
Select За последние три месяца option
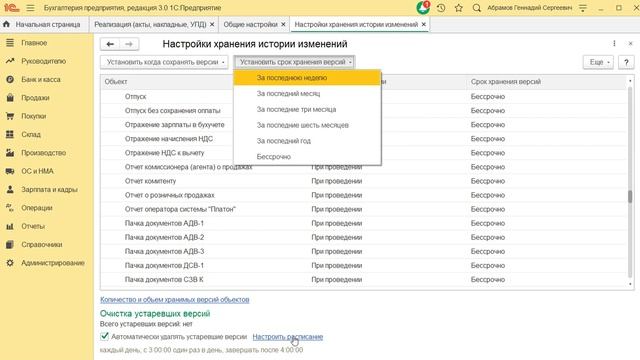pyautogui.click(x=307, y=109)
